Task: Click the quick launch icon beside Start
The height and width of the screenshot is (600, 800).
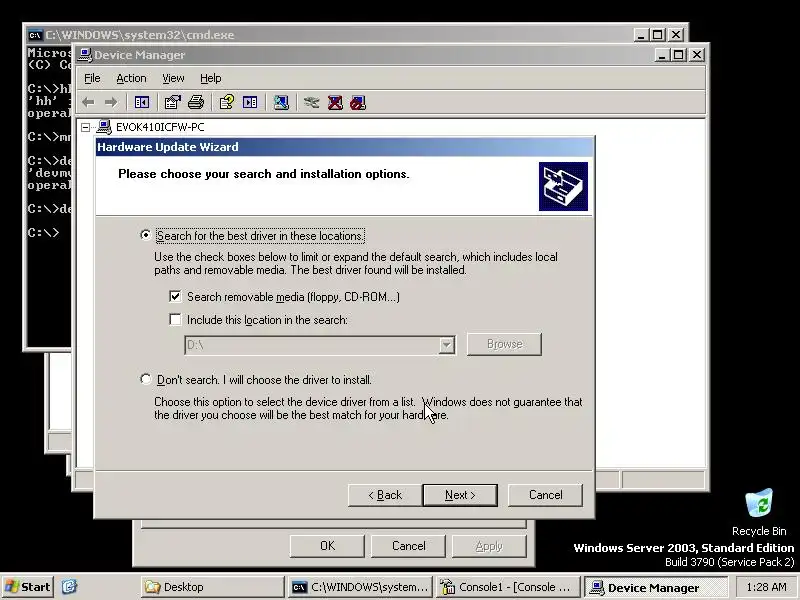Action: tap(69, 587)
